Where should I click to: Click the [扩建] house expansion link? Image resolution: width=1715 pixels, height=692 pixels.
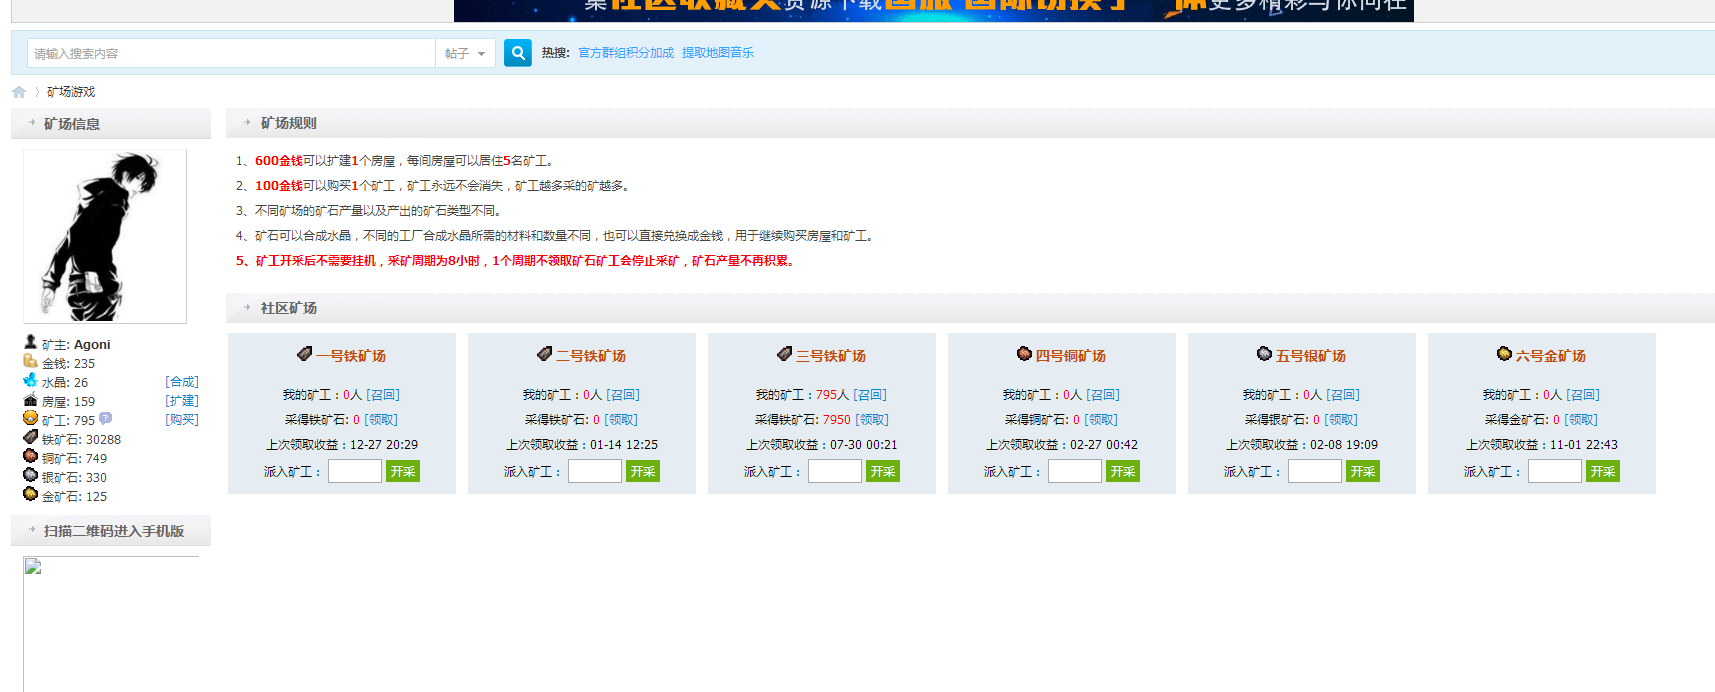tap(182, 401)
